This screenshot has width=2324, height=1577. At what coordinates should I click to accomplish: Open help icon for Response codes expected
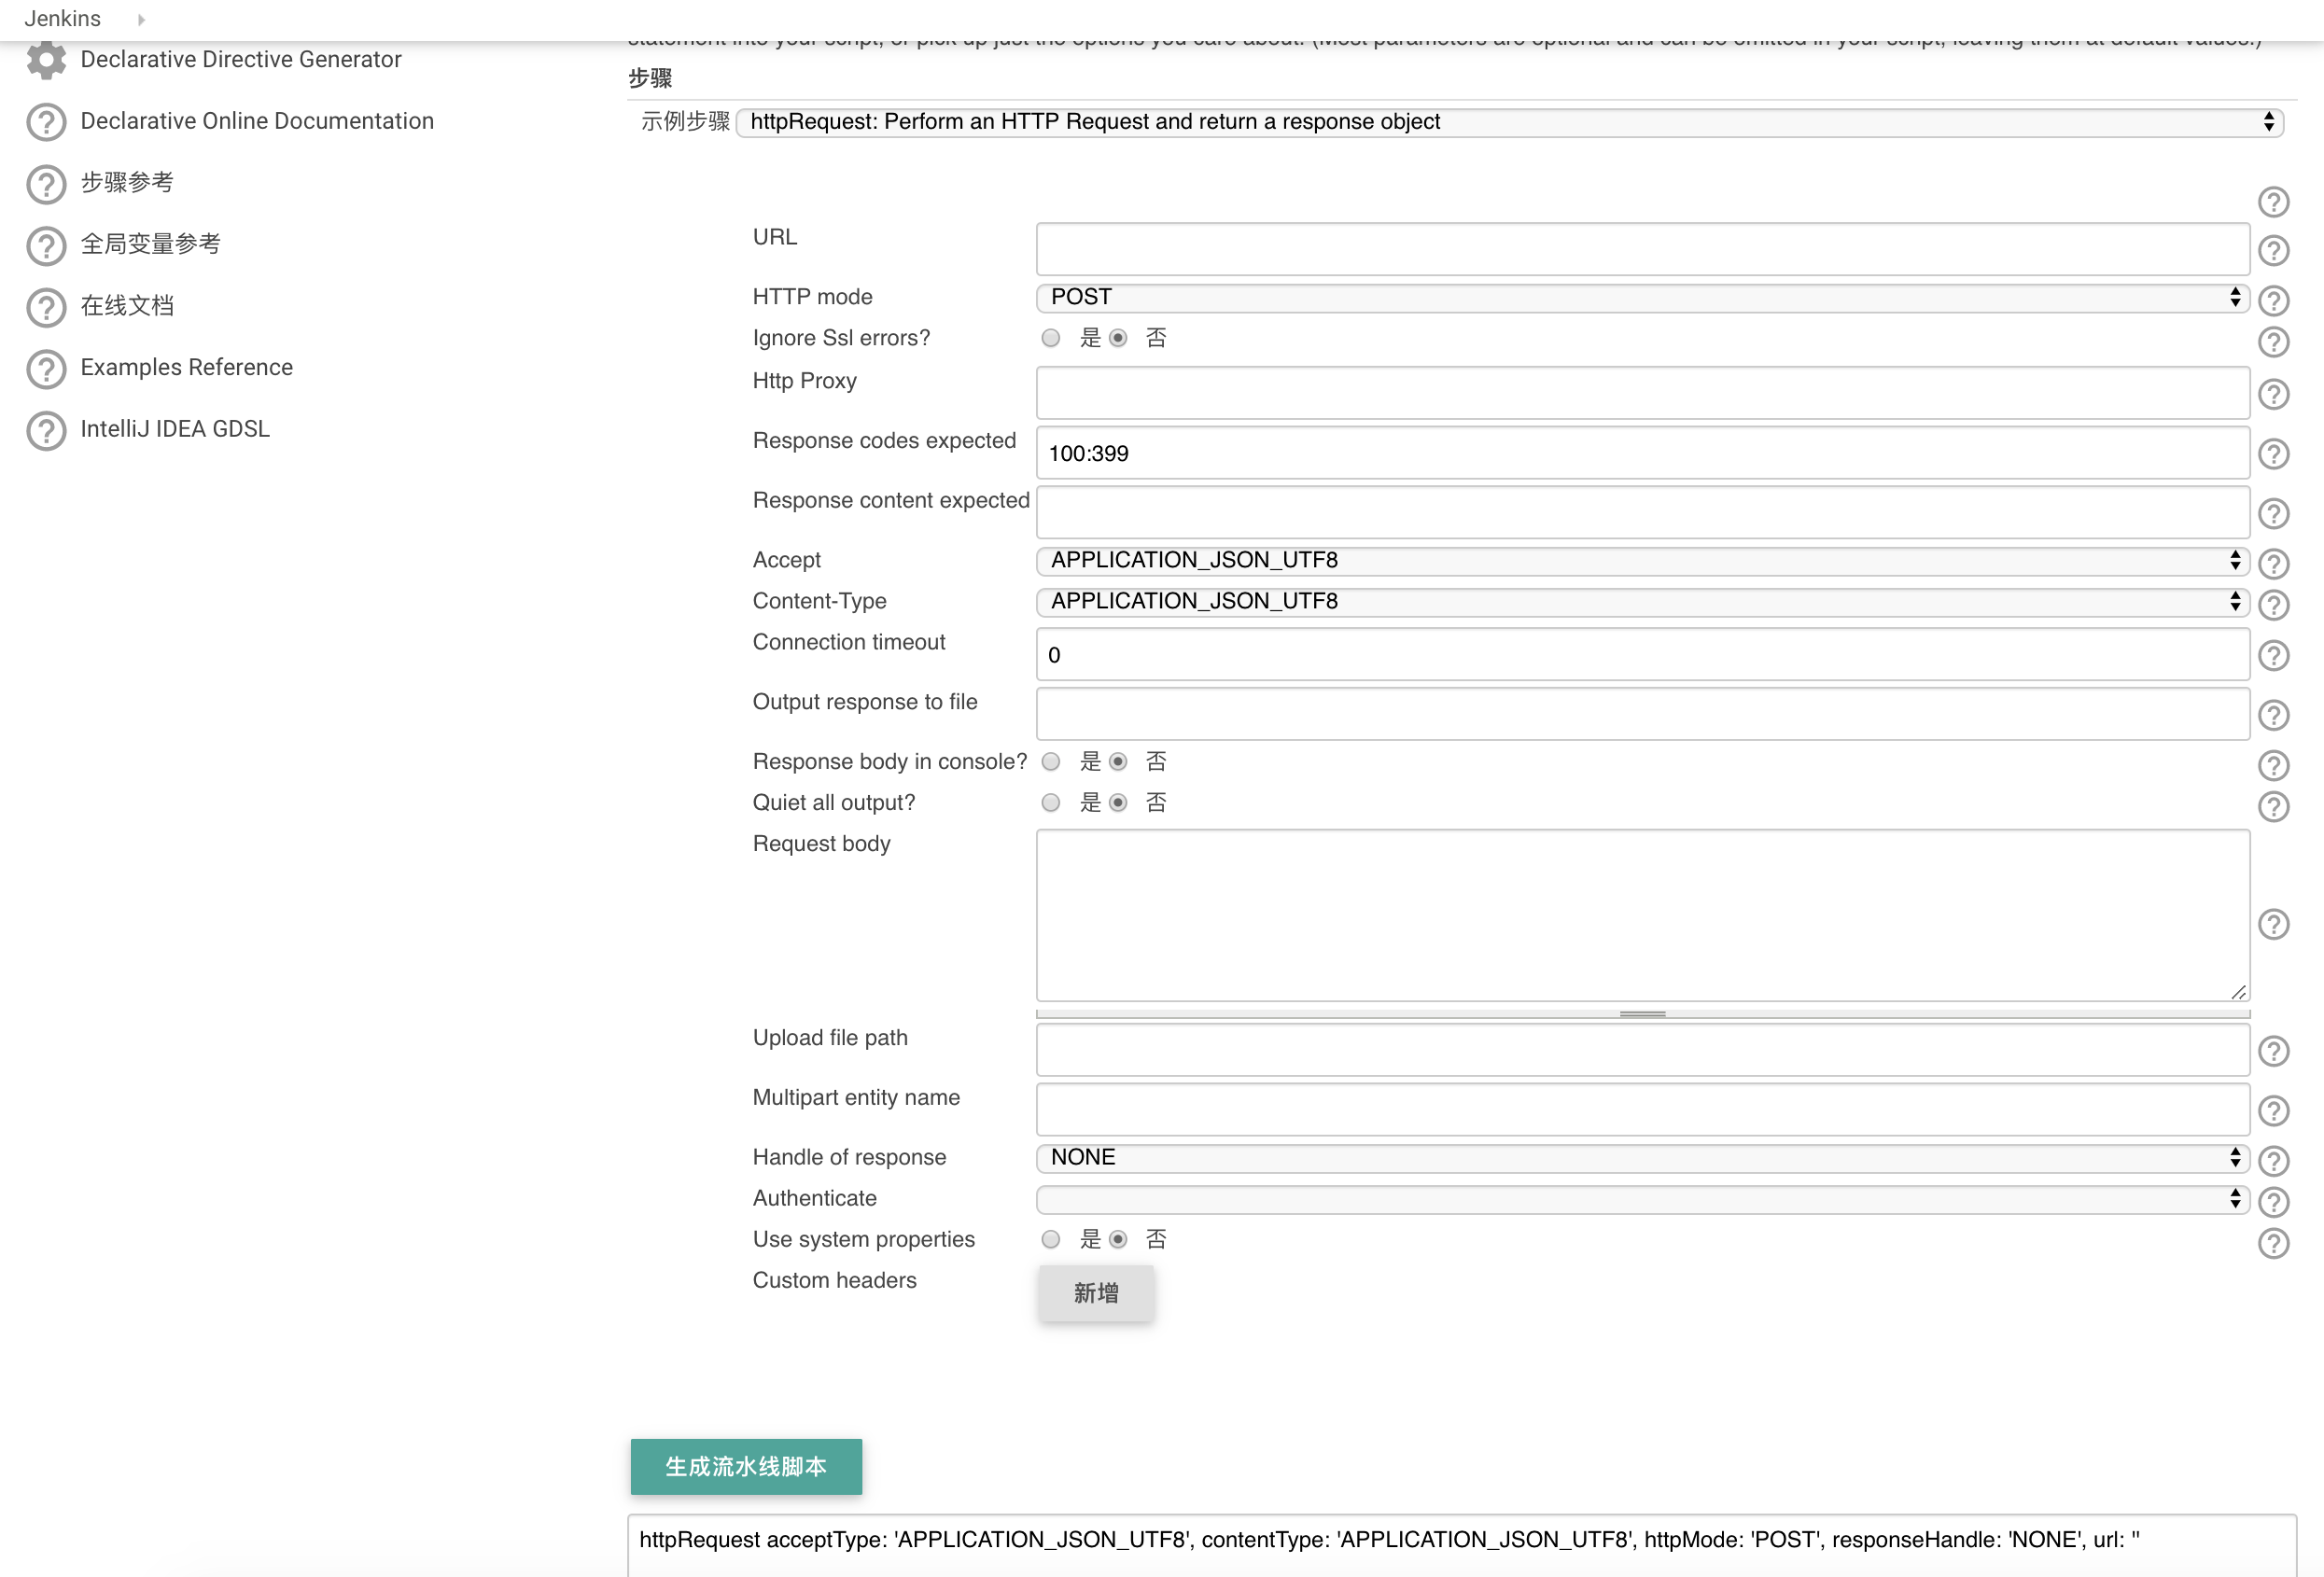[x=2273, y=454]
